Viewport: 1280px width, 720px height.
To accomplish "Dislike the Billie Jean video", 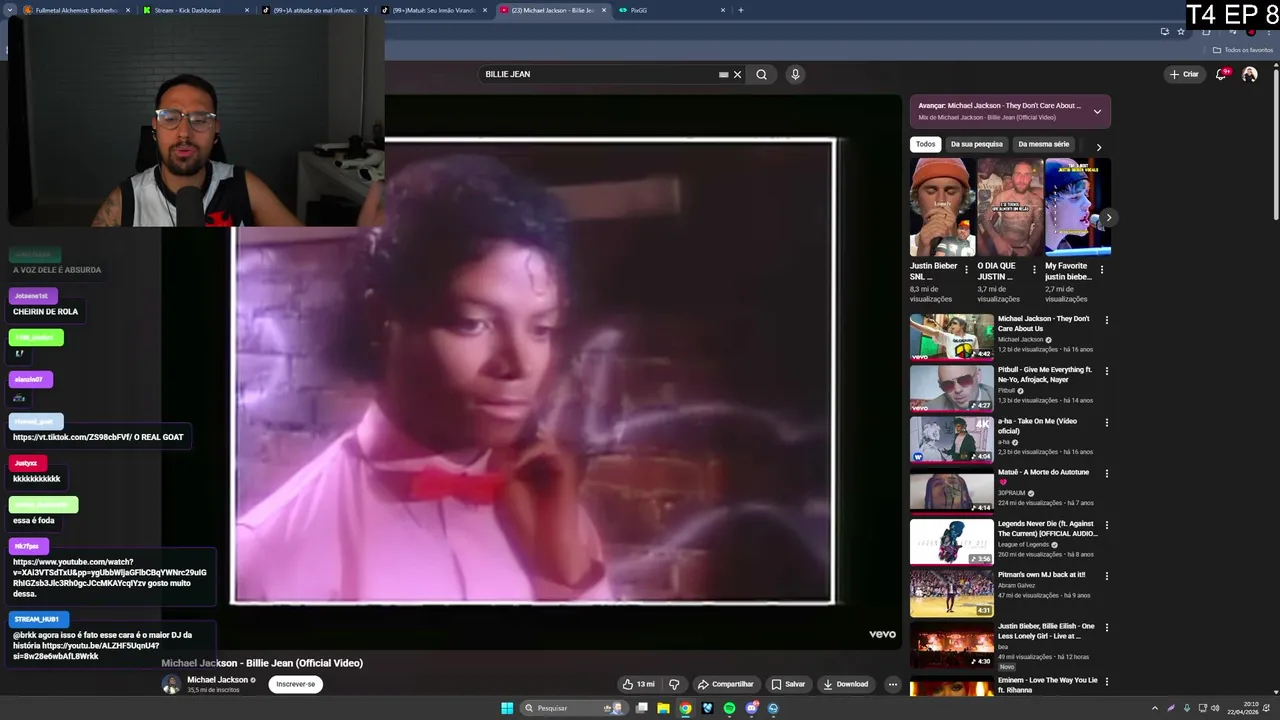I will coord(674,684).
